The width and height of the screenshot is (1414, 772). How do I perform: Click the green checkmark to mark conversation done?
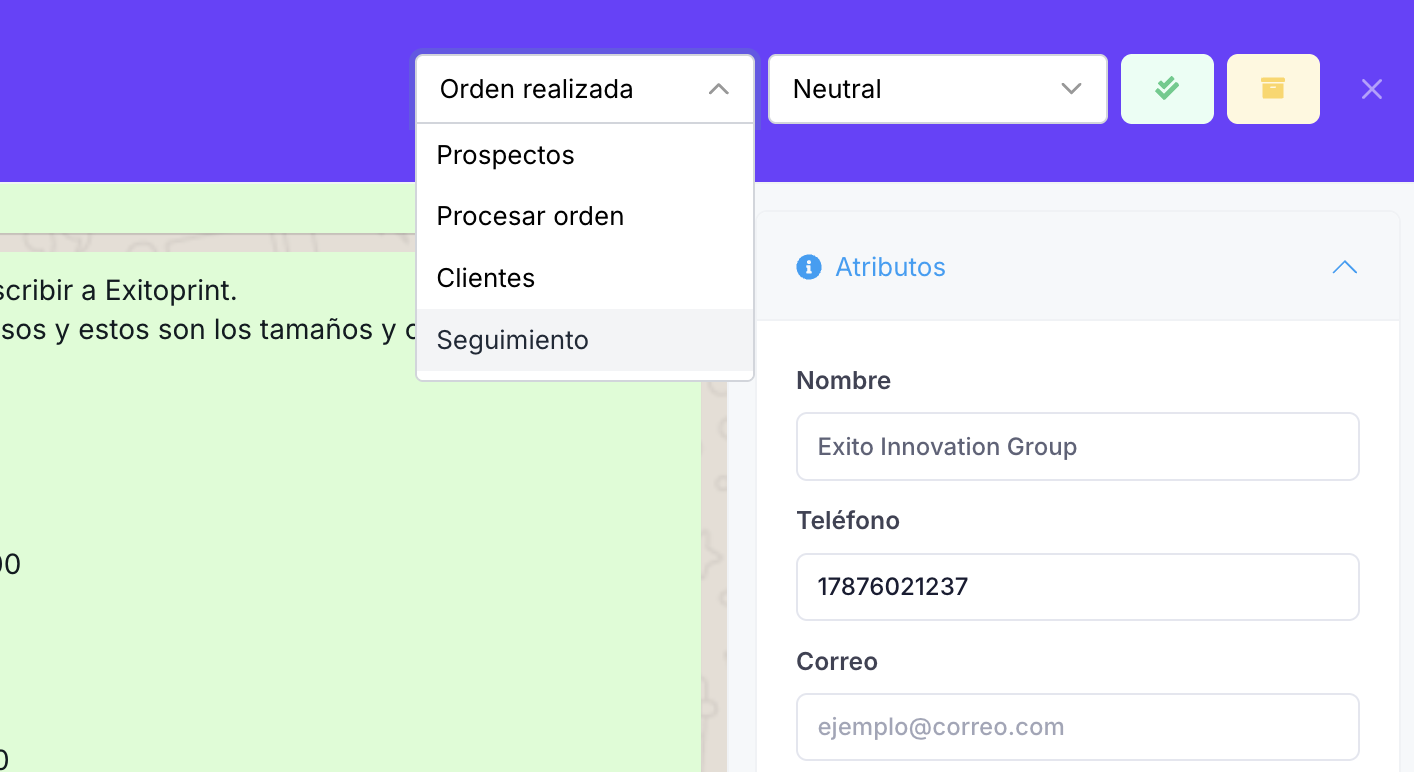click(1167, 88)
